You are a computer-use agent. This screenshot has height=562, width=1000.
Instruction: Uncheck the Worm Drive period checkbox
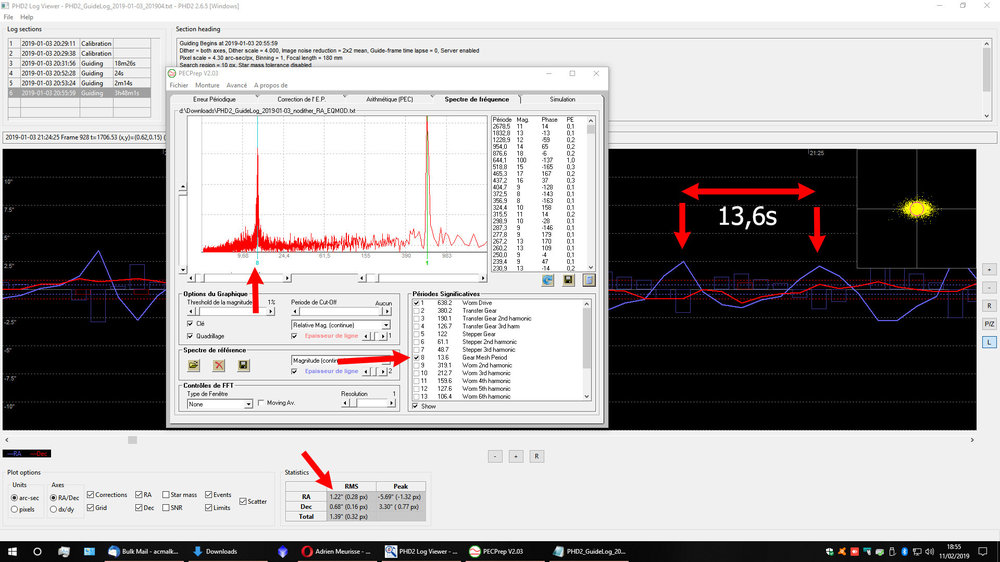tap(416, 303)
